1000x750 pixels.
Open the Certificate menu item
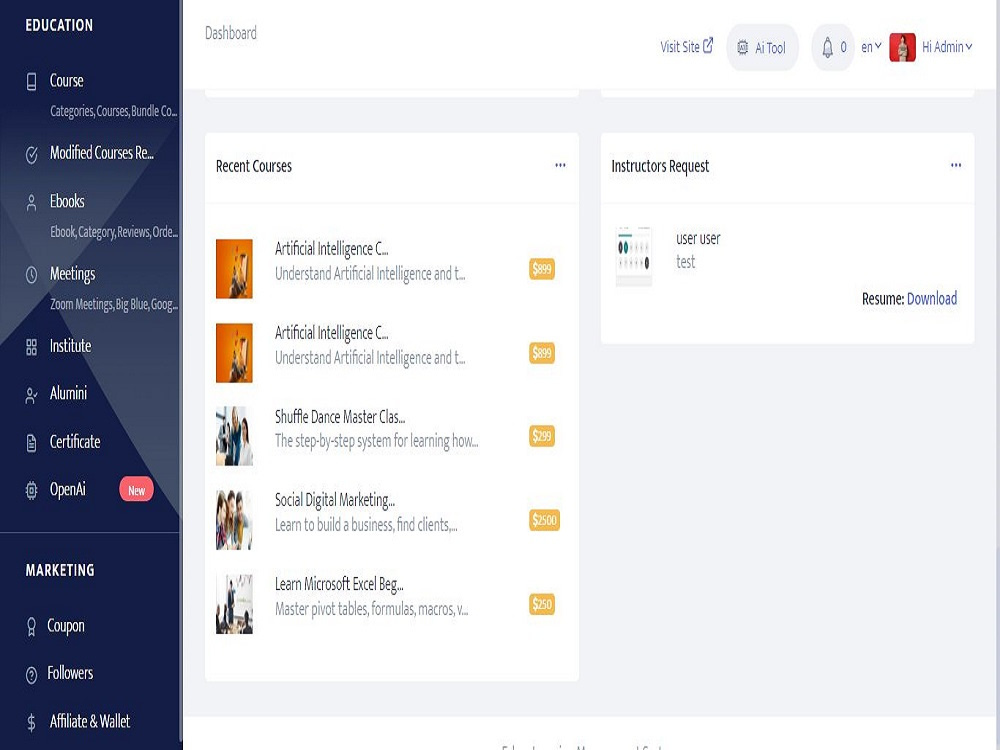pyautogui.click(x=75, y=442)
